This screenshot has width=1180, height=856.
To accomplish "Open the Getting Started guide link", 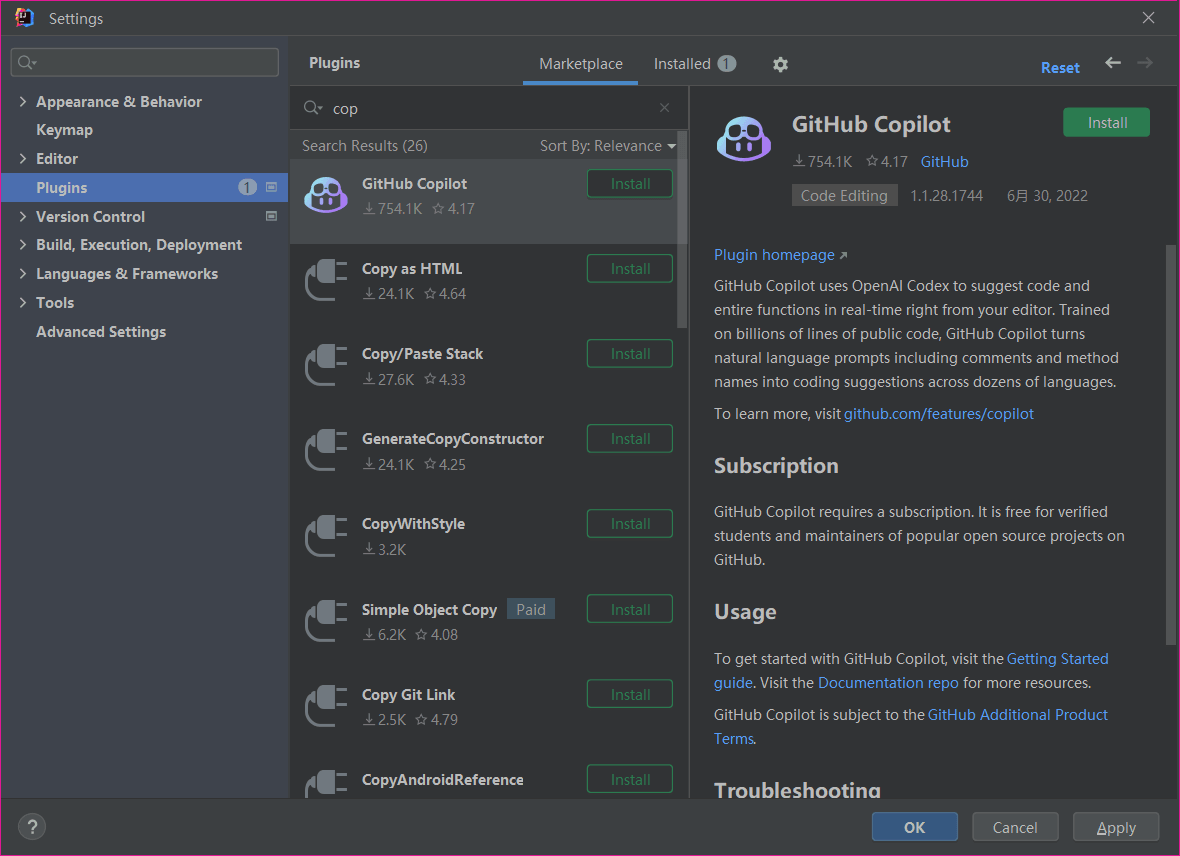I will (x=1057, y=659).
